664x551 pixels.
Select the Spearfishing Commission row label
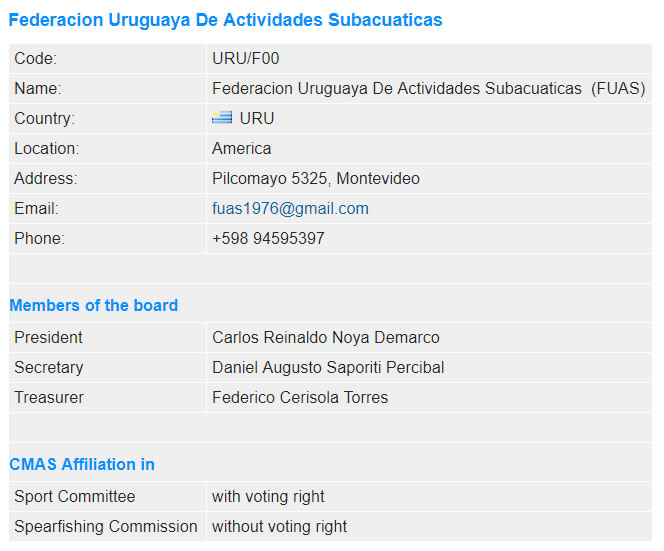tap(106, 526)
